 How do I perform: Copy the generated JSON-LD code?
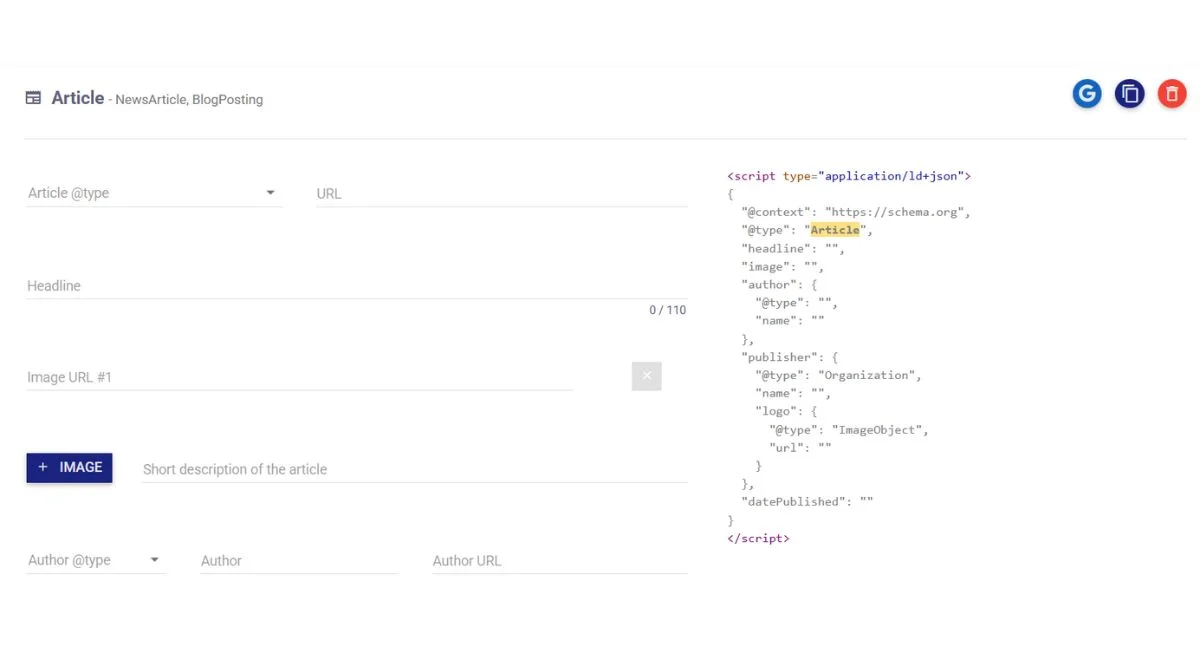click(1130, 94)
